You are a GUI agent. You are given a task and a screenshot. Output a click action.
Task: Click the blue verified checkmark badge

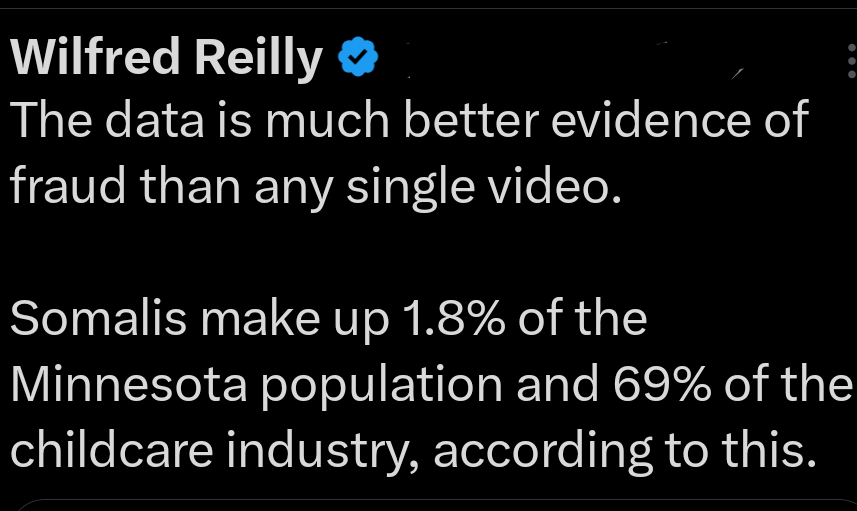click(x=360, y=59)
